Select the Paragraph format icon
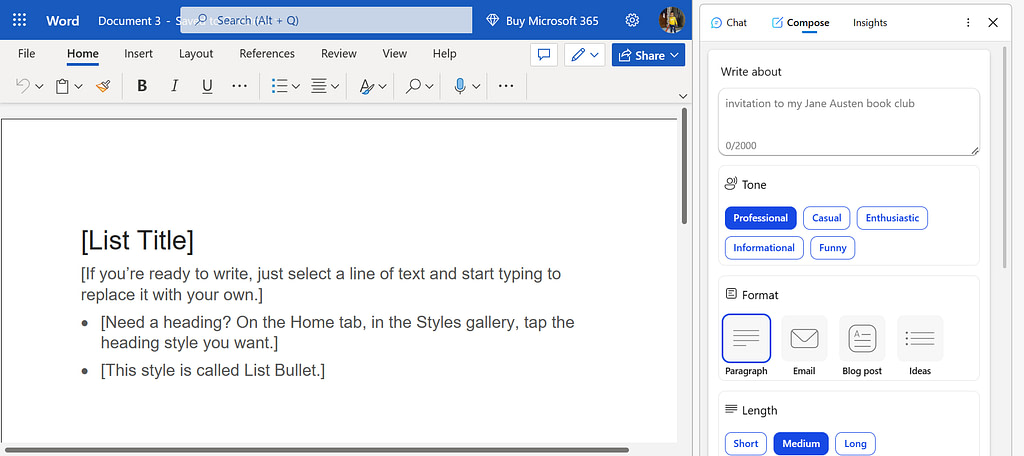Viewport: 1024px width, 456px height. click(x=746, y=338)
